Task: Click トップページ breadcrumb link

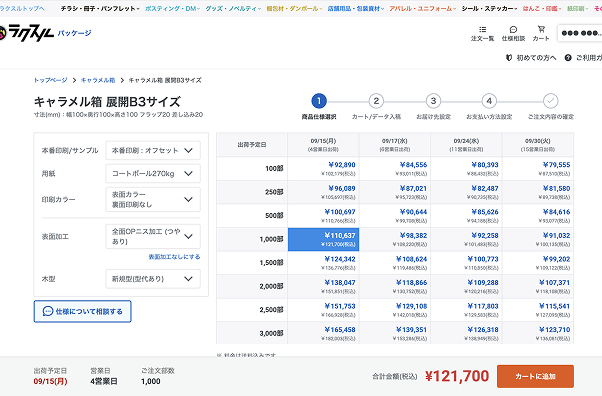Action: tap(50, 80)
